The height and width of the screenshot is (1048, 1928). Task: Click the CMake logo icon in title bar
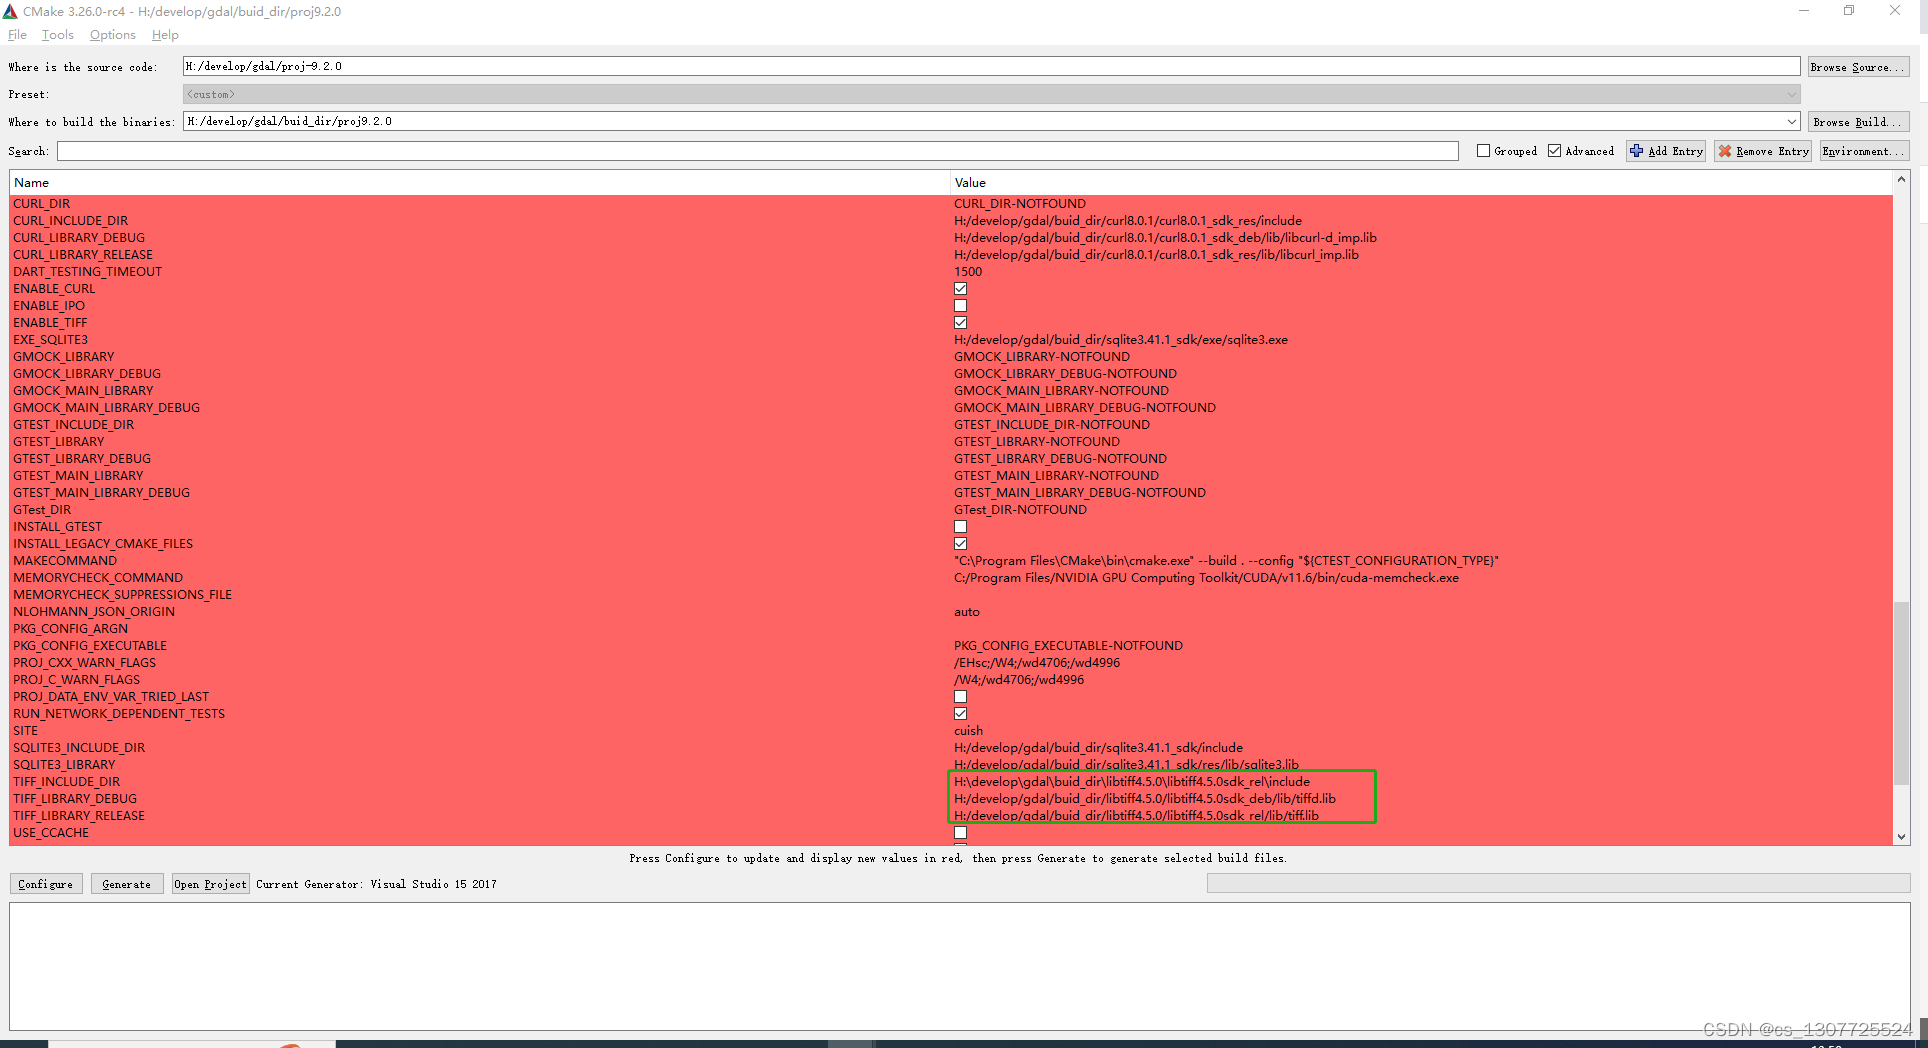pos(10,11)
